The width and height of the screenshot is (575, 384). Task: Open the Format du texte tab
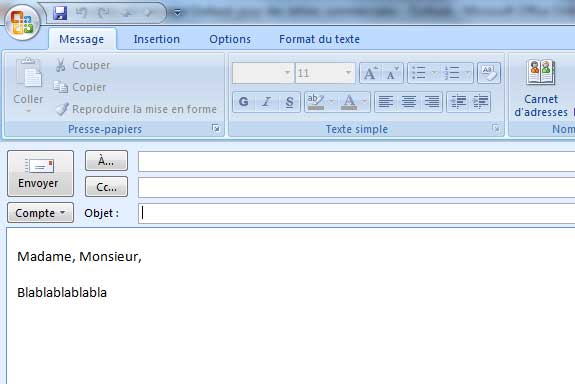tap(319, 39)
